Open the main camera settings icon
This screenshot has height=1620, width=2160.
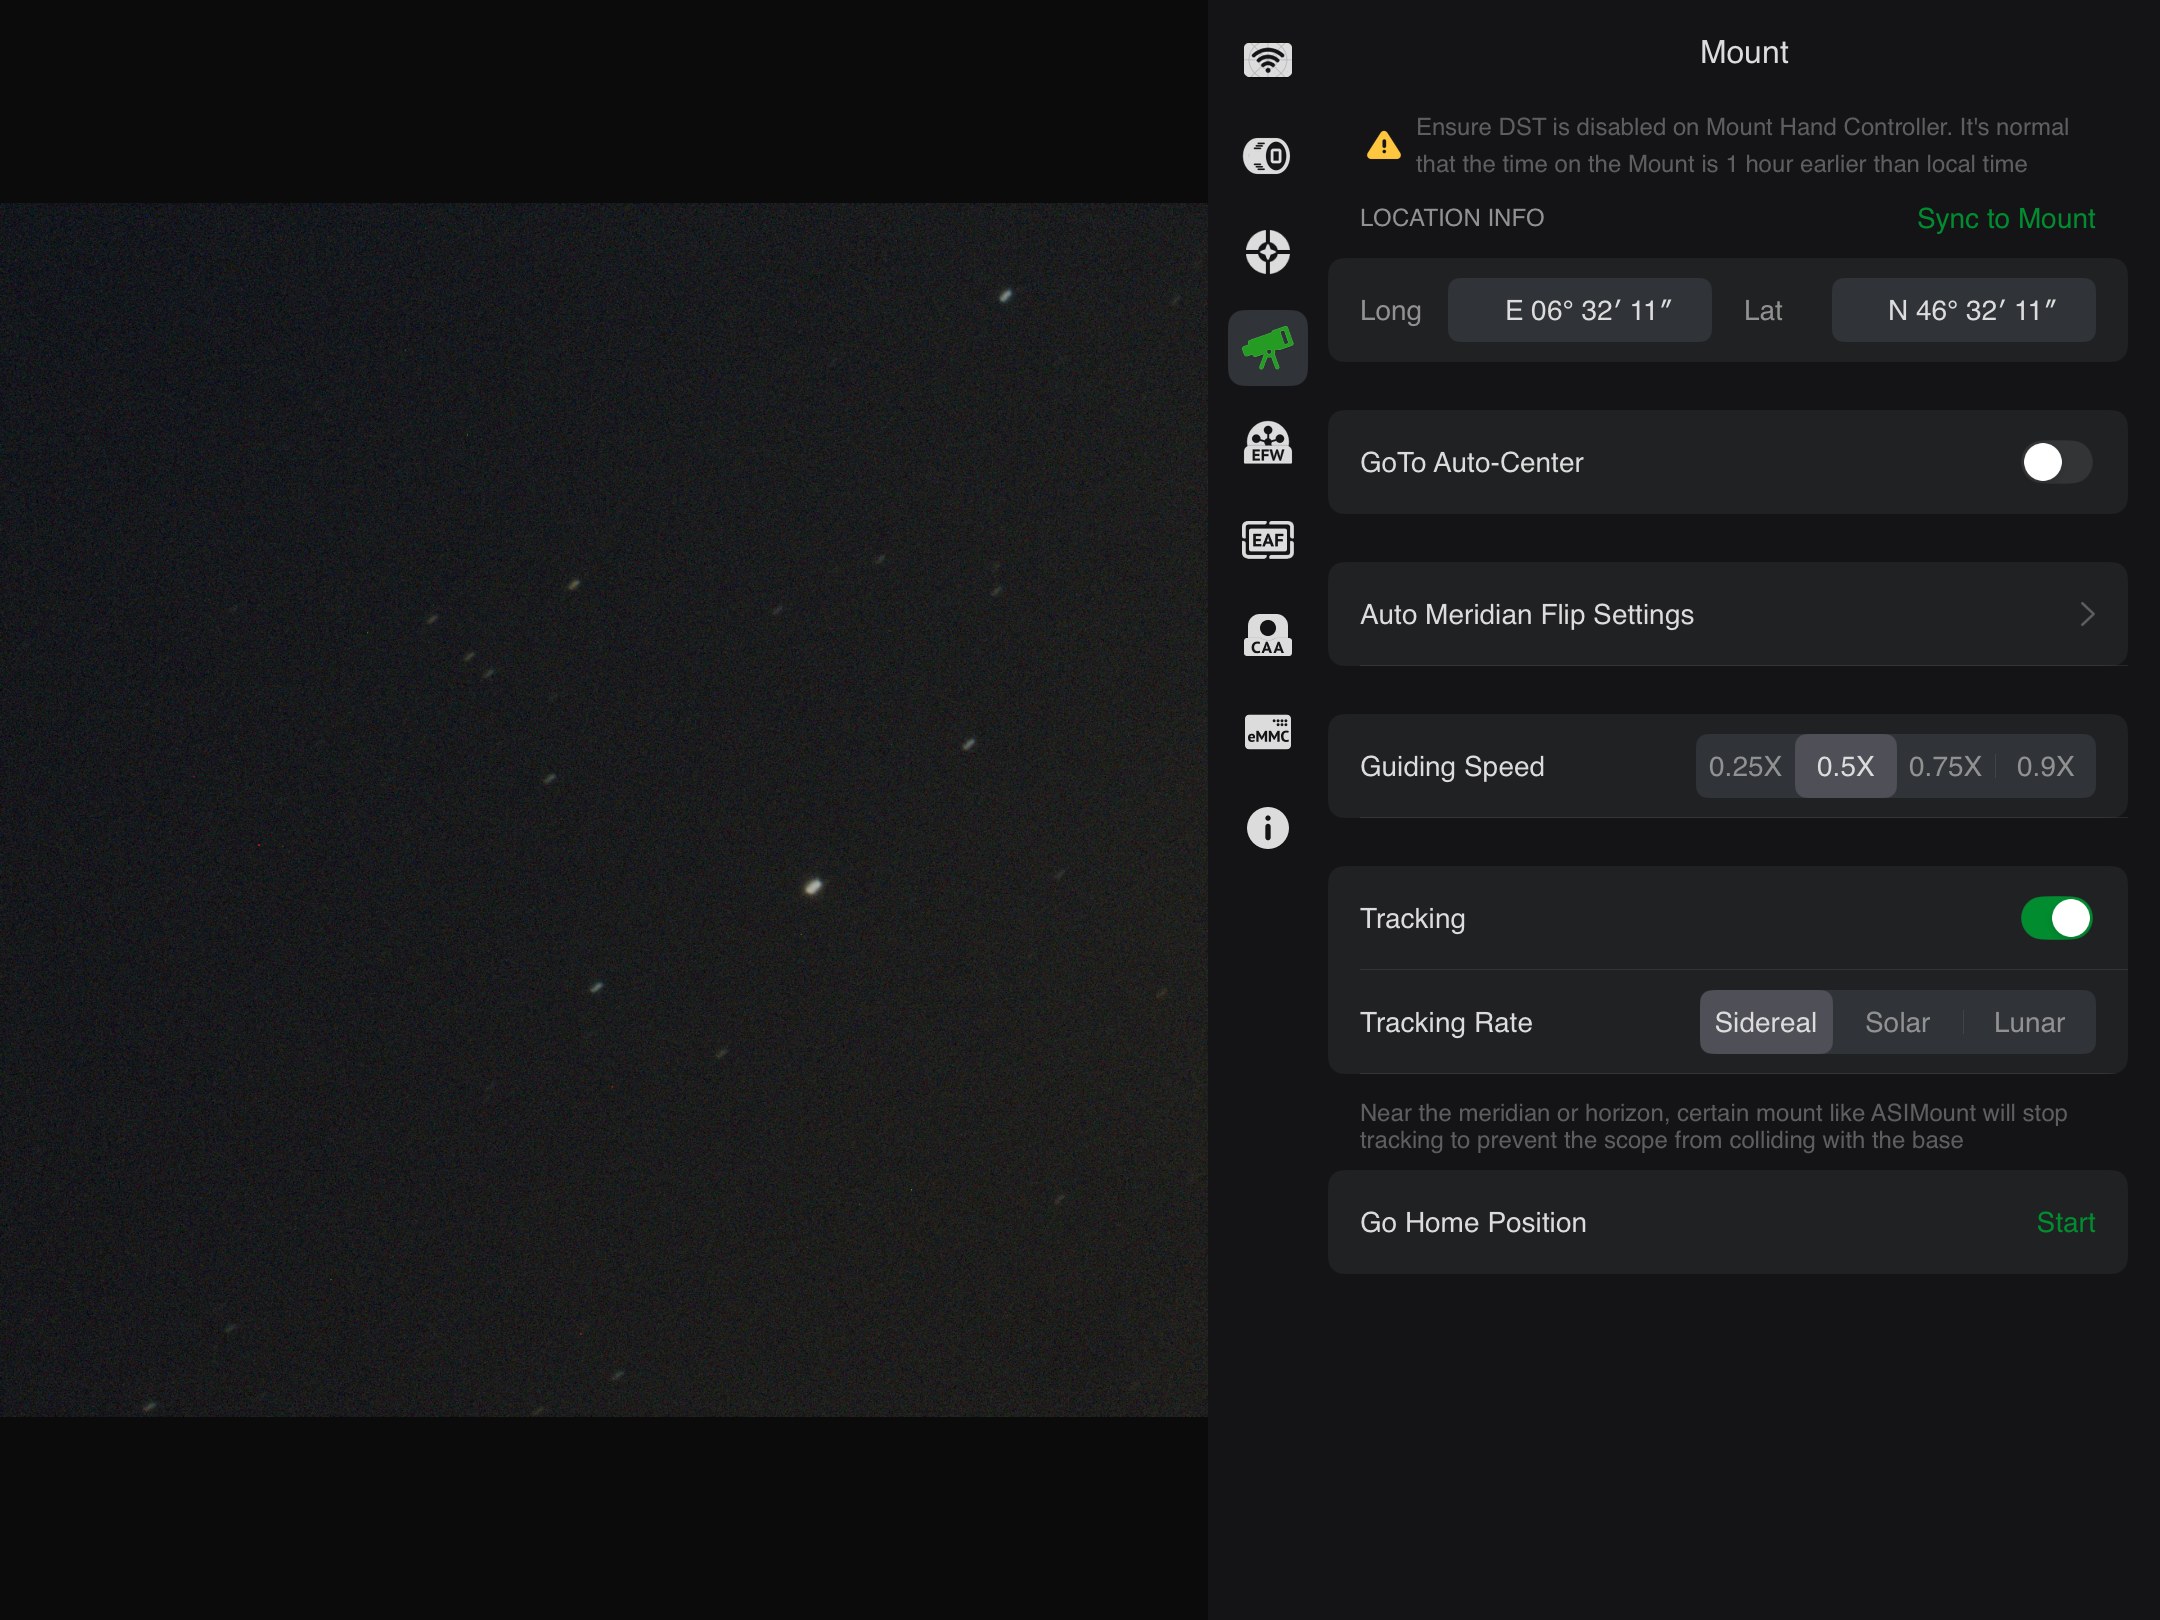click(x=1267, y=156)
